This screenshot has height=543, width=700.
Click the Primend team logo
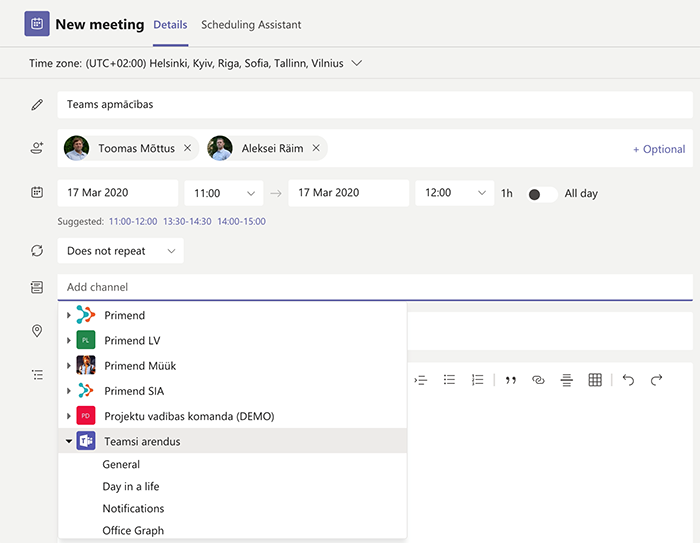86,315
